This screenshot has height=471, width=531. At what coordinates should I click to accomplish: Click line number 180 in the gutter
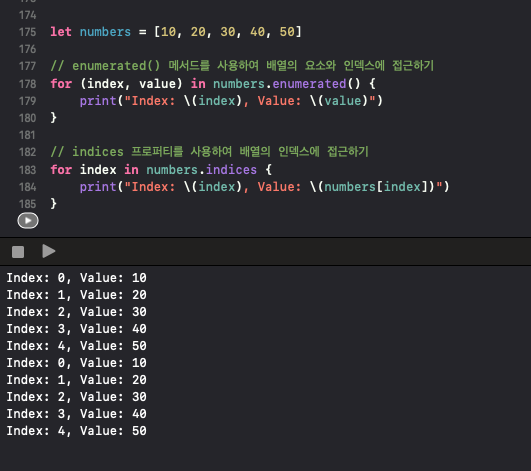coord(27,118)
